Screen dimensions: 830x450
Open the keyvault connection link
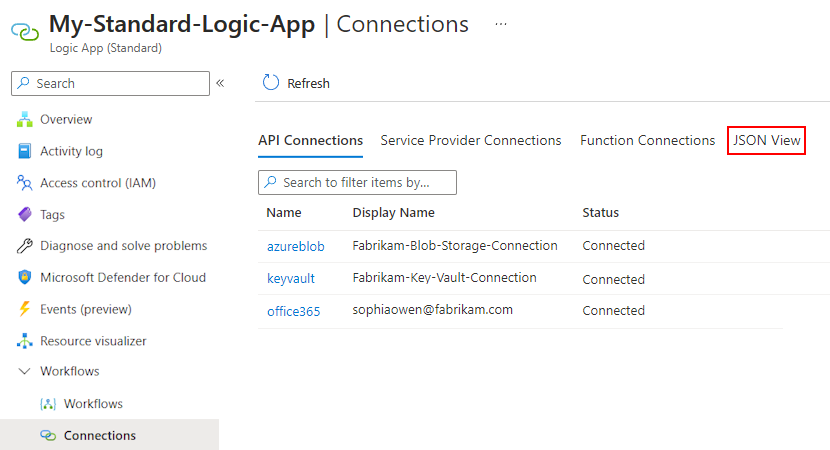click(291, 278)
